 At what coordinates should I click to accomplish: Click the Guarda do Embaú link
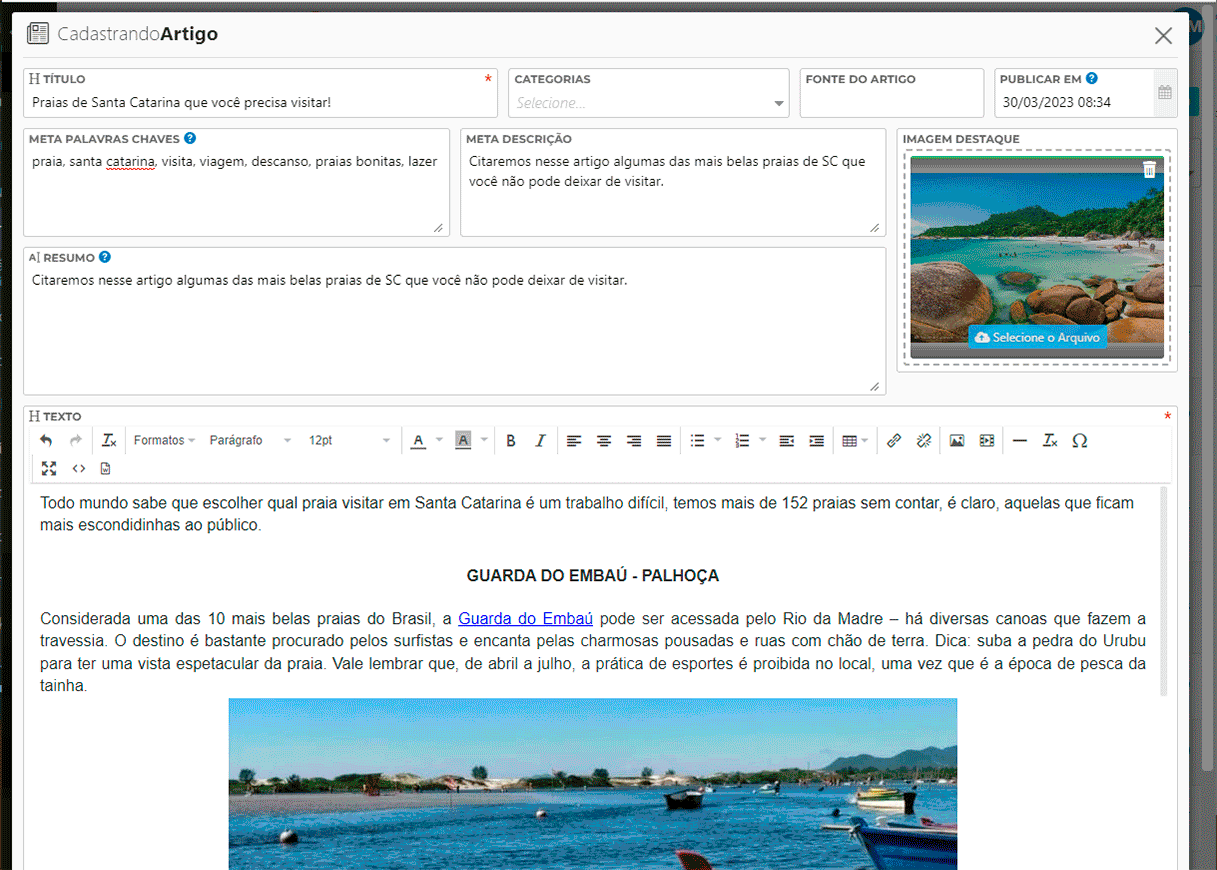pos(526,618)
